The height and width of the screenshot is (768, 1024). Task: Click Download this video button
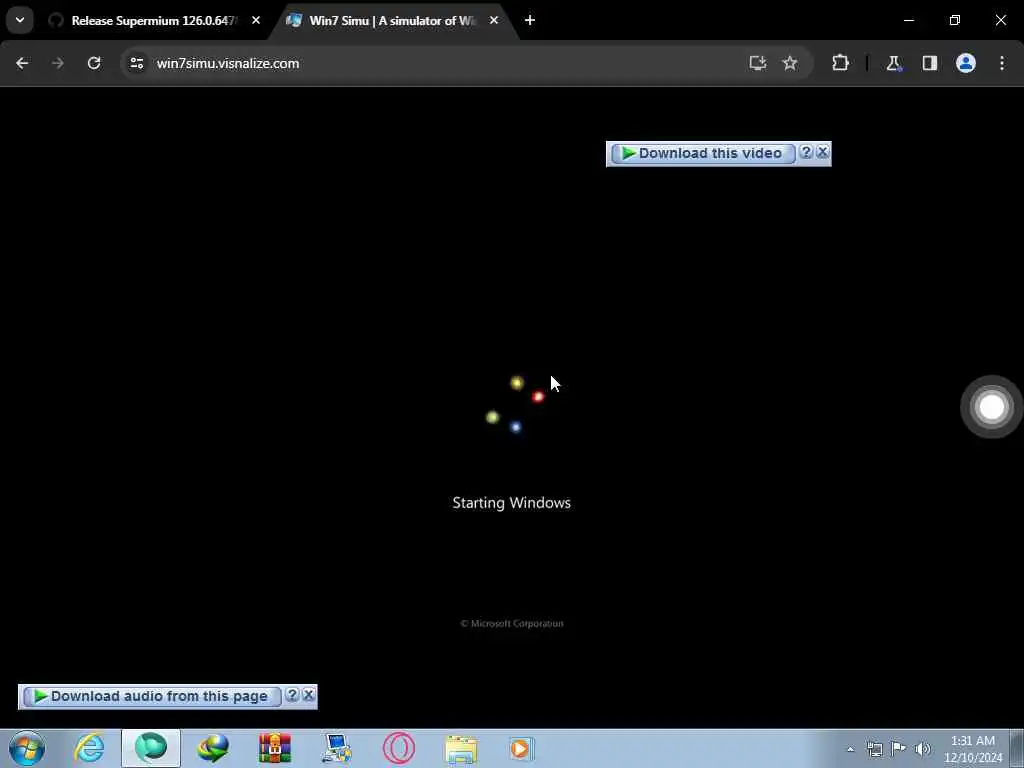[x=703, y=153]
